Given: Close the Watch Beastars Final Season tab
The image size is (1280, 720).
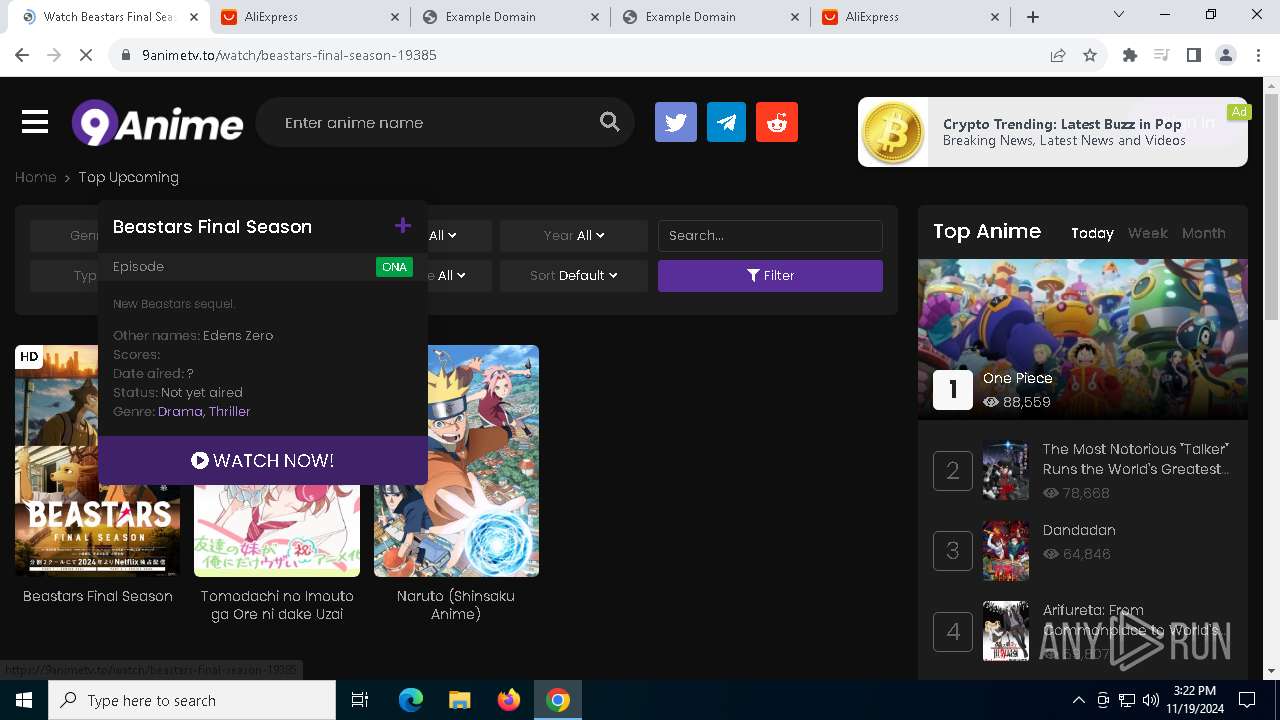Looking at the screenshot, I should coord(193,17).
